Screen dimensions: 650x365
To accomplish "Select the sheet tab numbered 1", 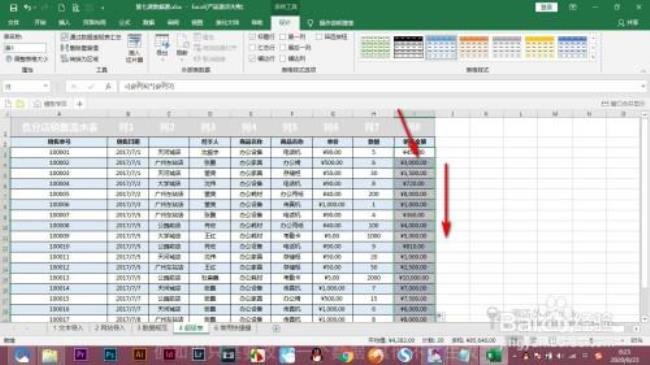I will [68, 328].
